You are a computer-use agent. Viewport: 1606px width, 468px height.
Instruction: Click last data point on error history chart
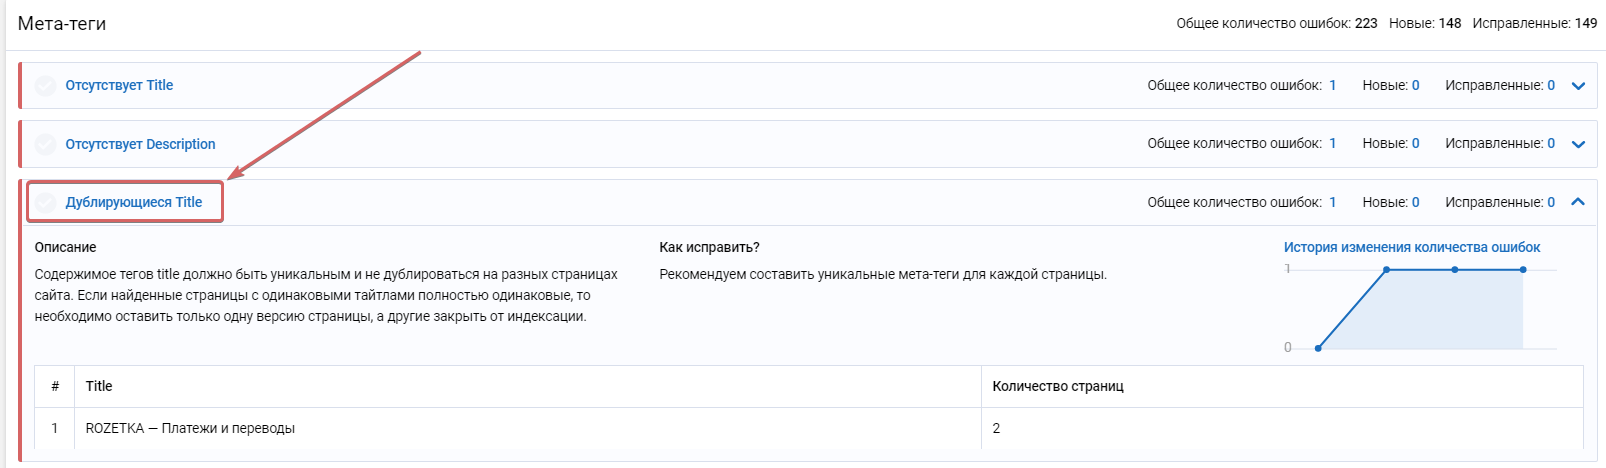(1523, 270)
